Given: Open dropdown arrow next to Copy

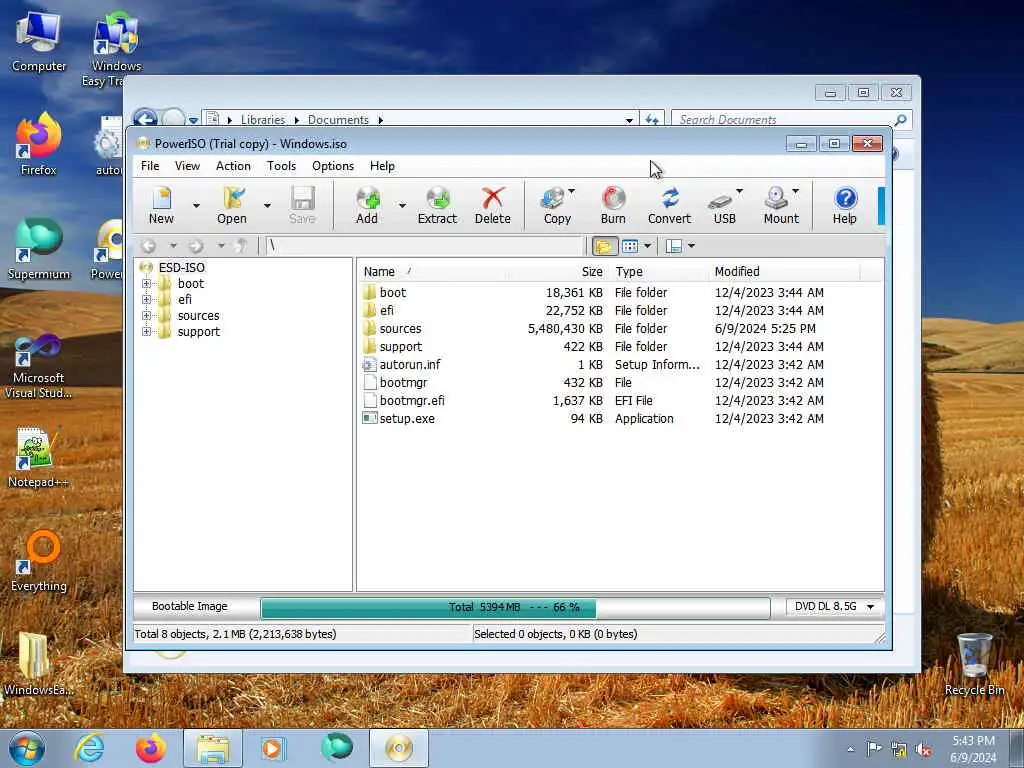Looking at the screenshot, I should click(571, 191).
